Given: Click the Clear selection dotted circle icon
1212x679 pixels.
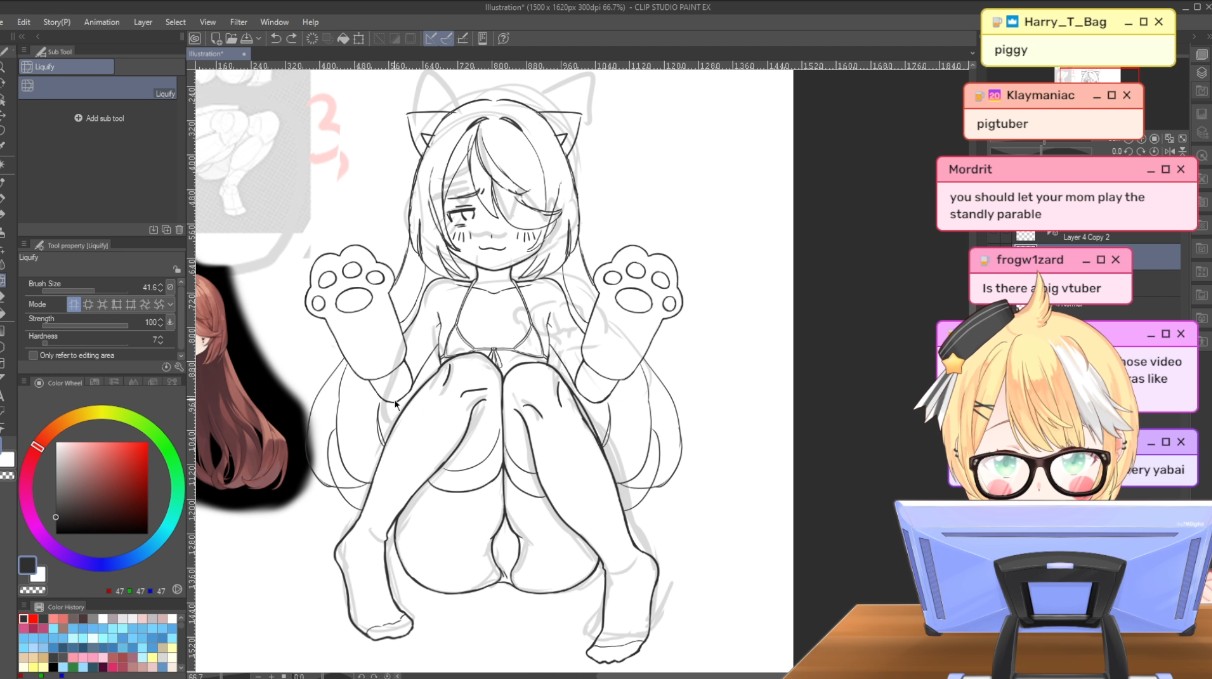Looking at the screenshot, I should point(312,38).
